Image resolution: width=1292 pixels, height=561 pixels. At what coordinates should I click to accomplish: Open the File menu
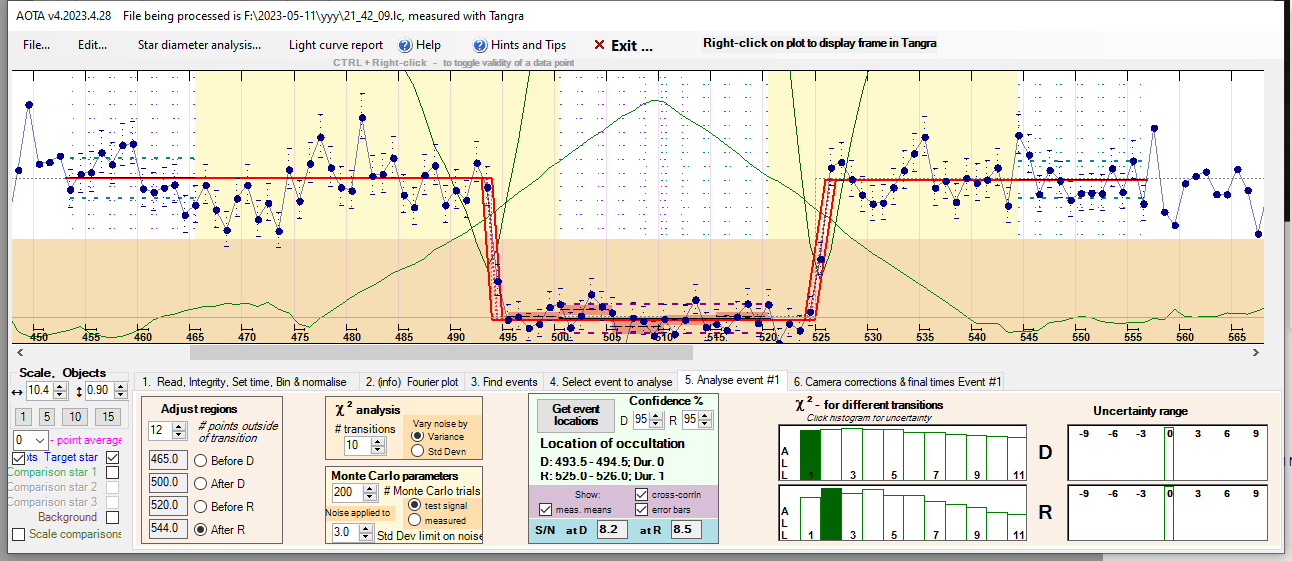37,45
